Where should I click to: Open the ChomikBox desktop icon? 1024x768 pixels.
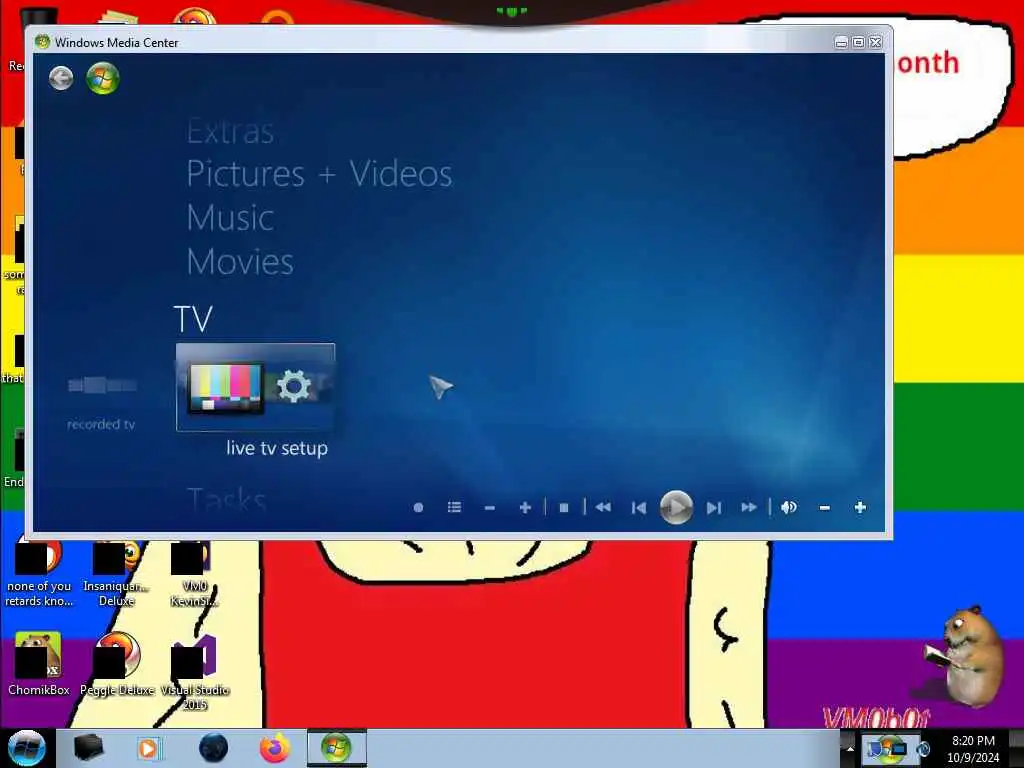[x=38, y=664]
